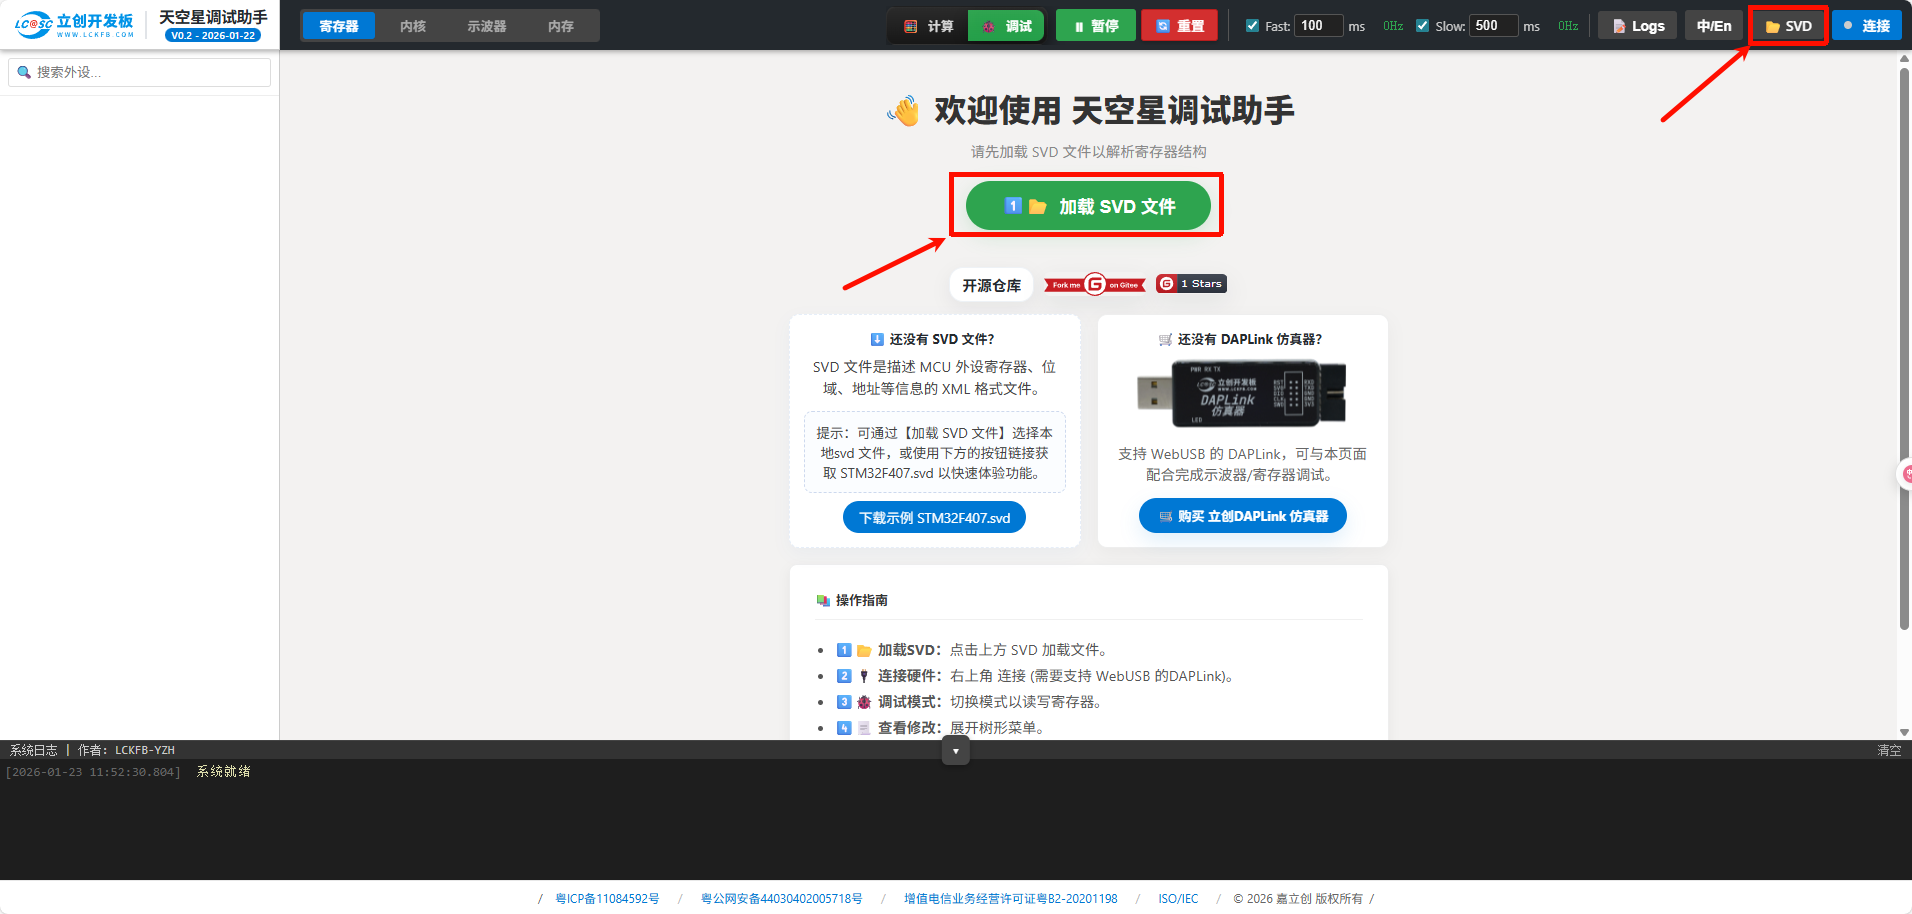The width and height of the screenshot is (1912, 914).
Task: Reset the target using 重置
Action: point(1179,25)
